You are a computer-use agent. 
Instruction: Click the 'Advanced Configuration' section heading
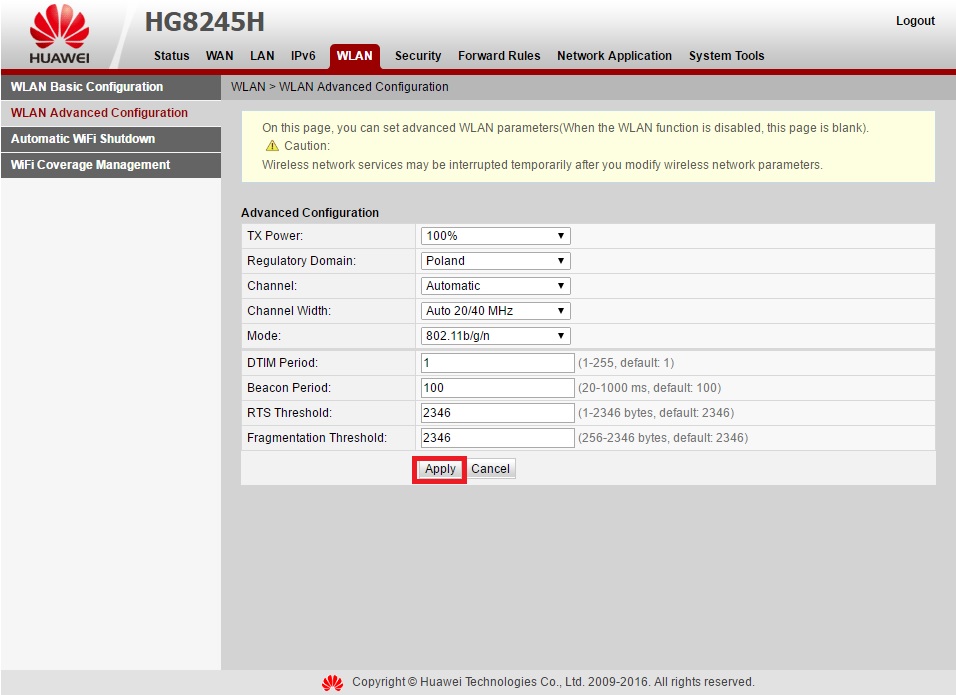coord(310,213)
